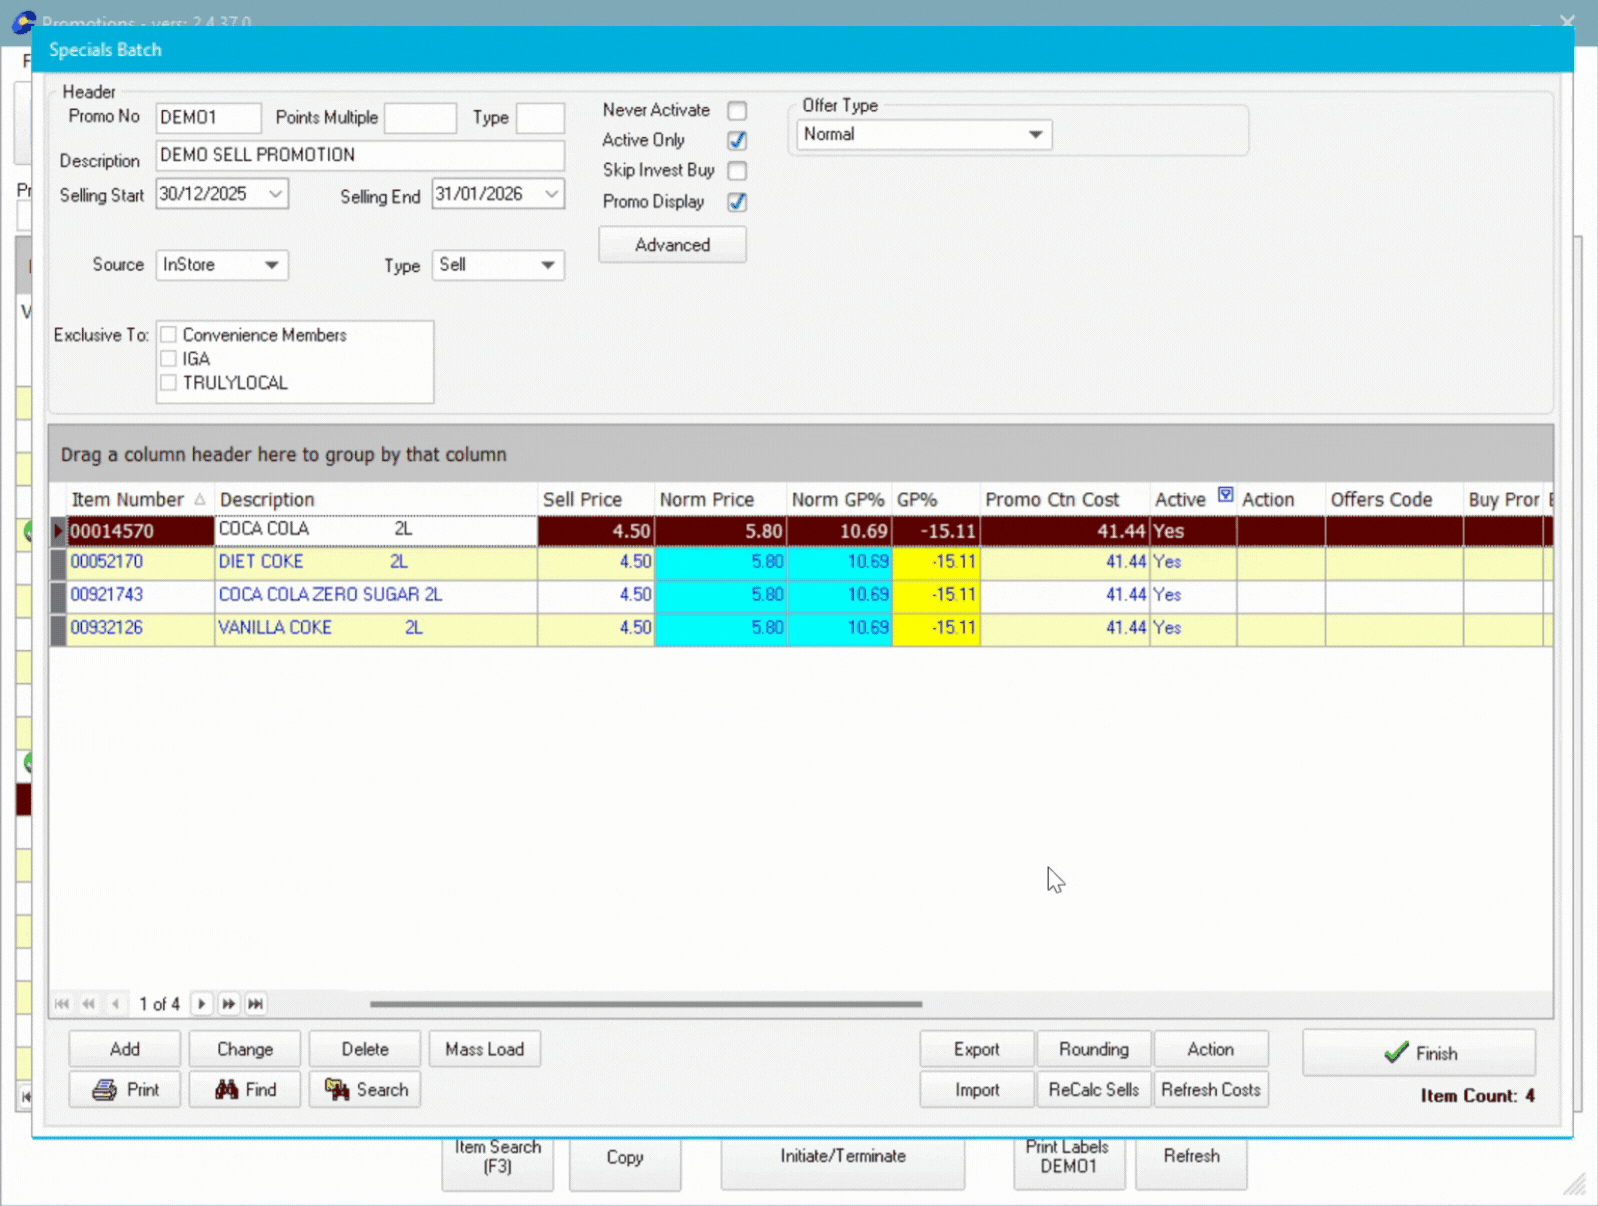
Task: Sort by Item Number column header
Action: (x=128, y=499)
